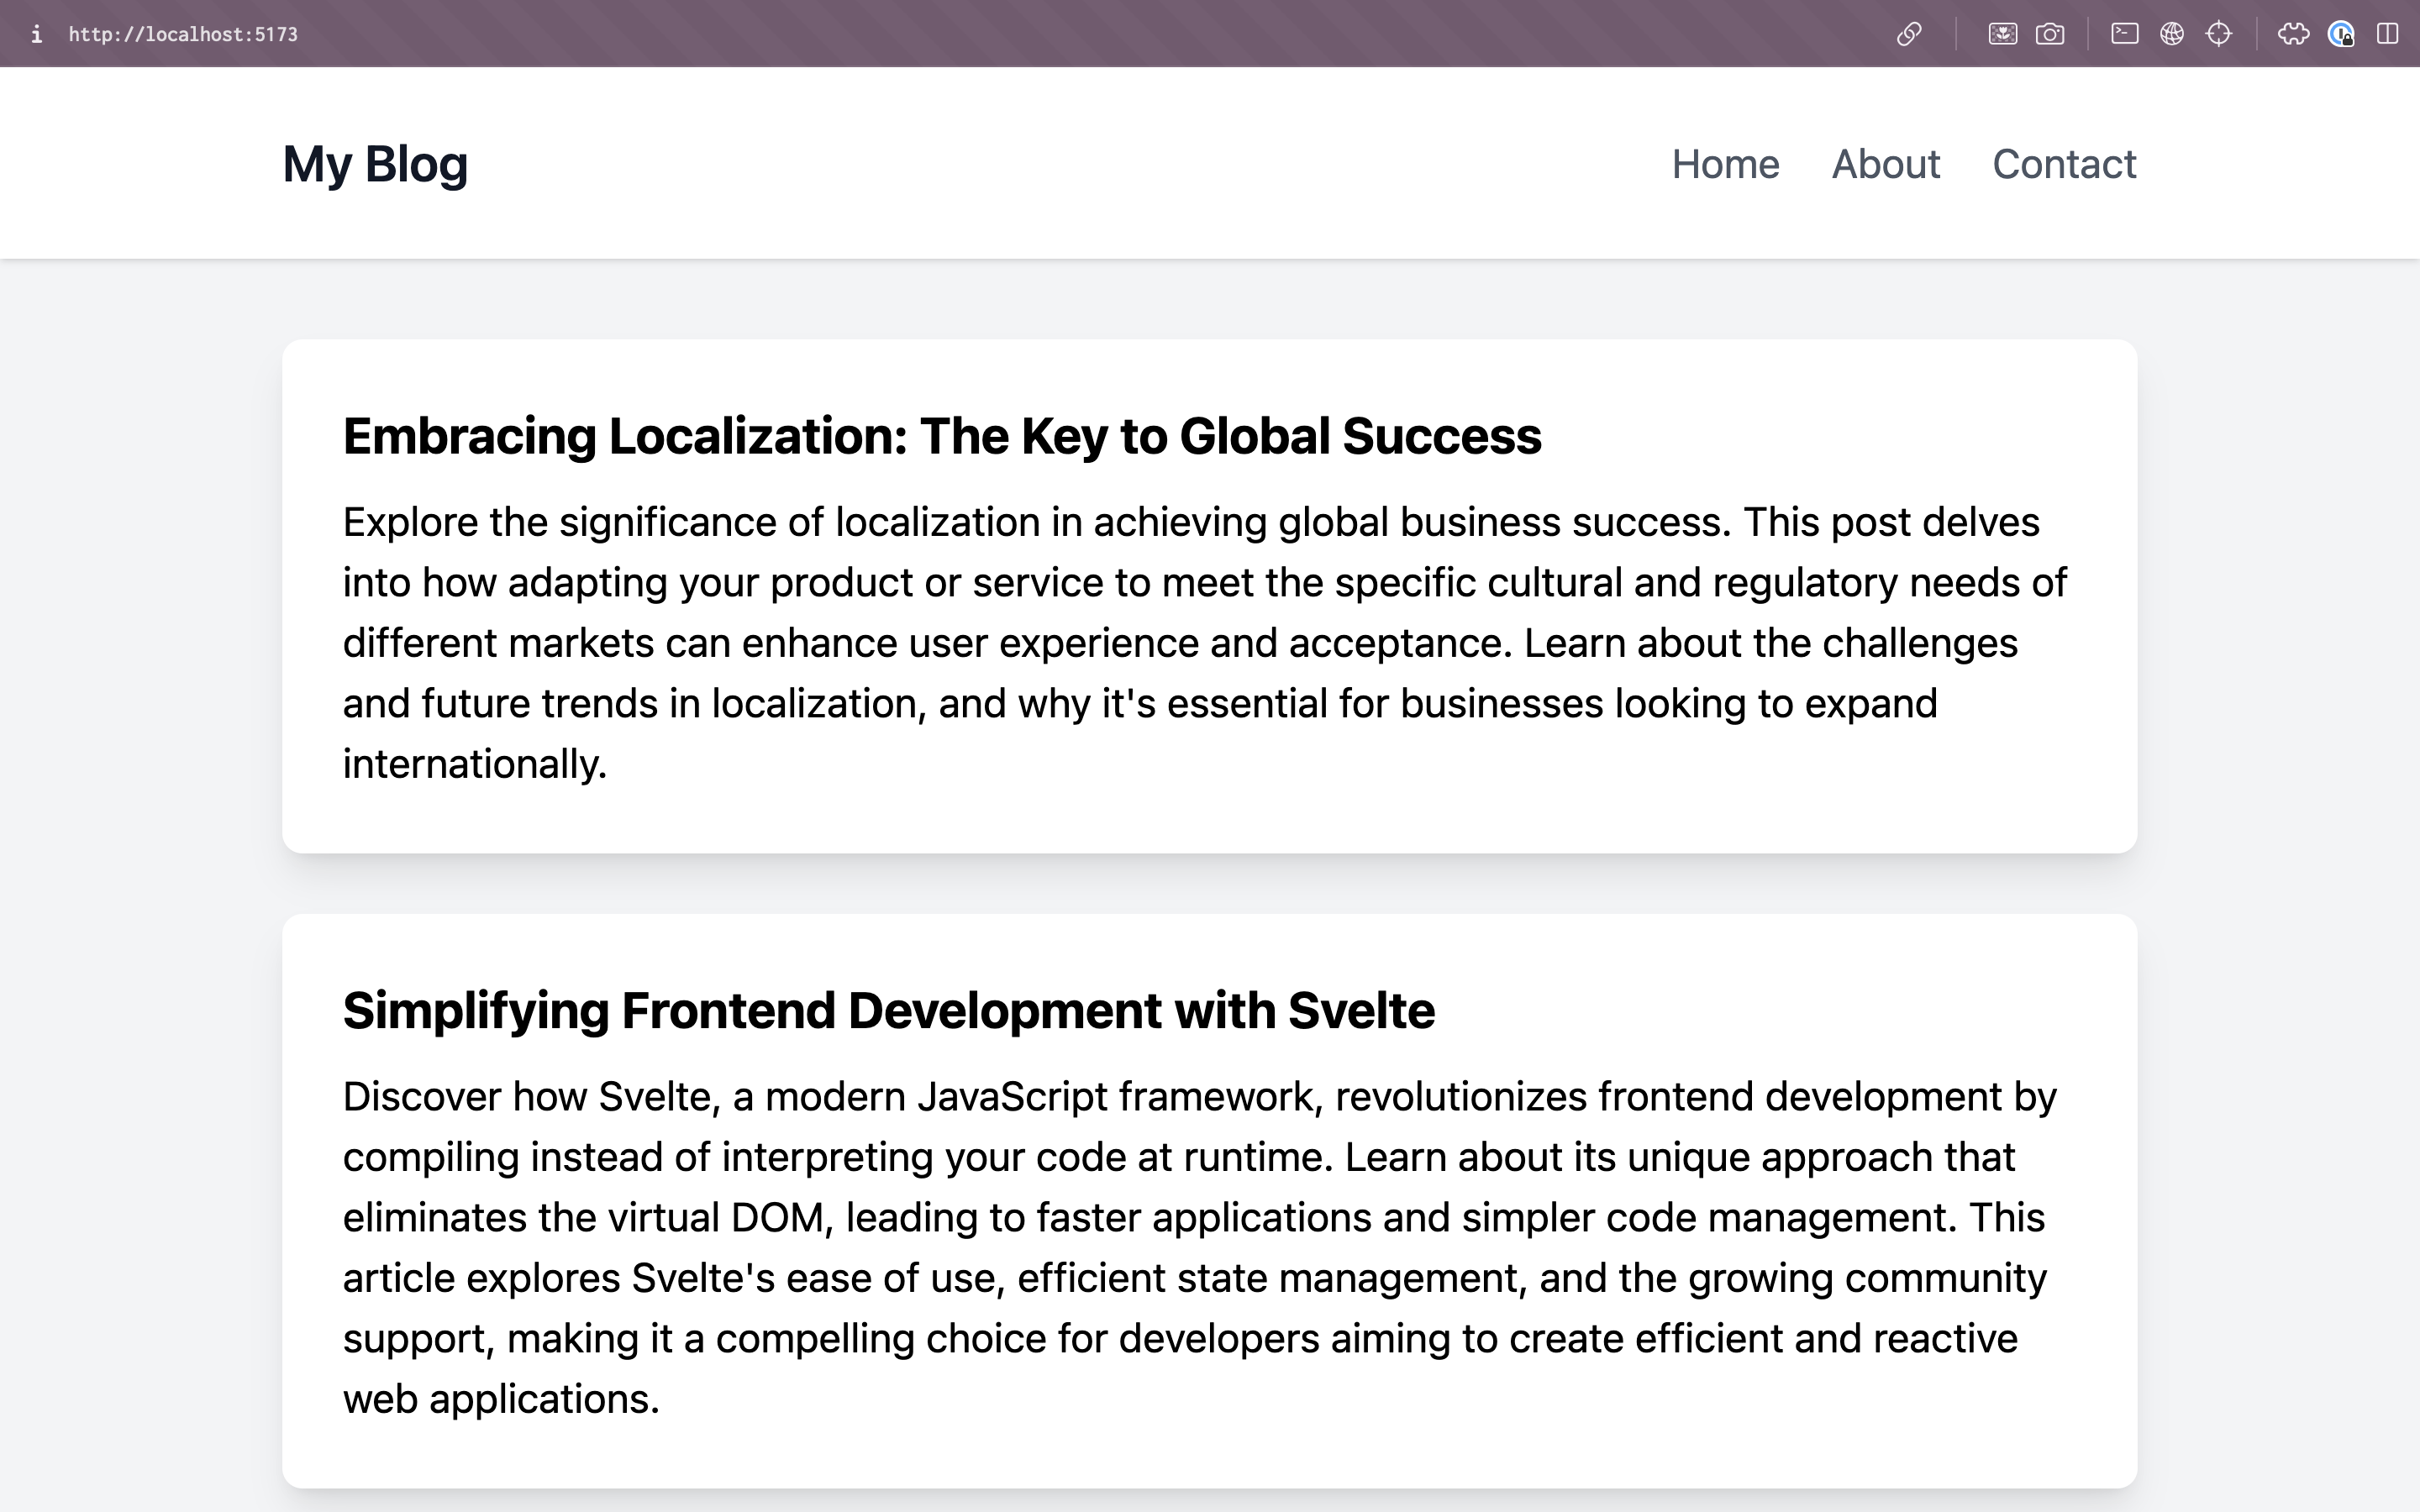
Task: Select the image capture icon
Action: pyautogui.click(x=2004, y=33)
